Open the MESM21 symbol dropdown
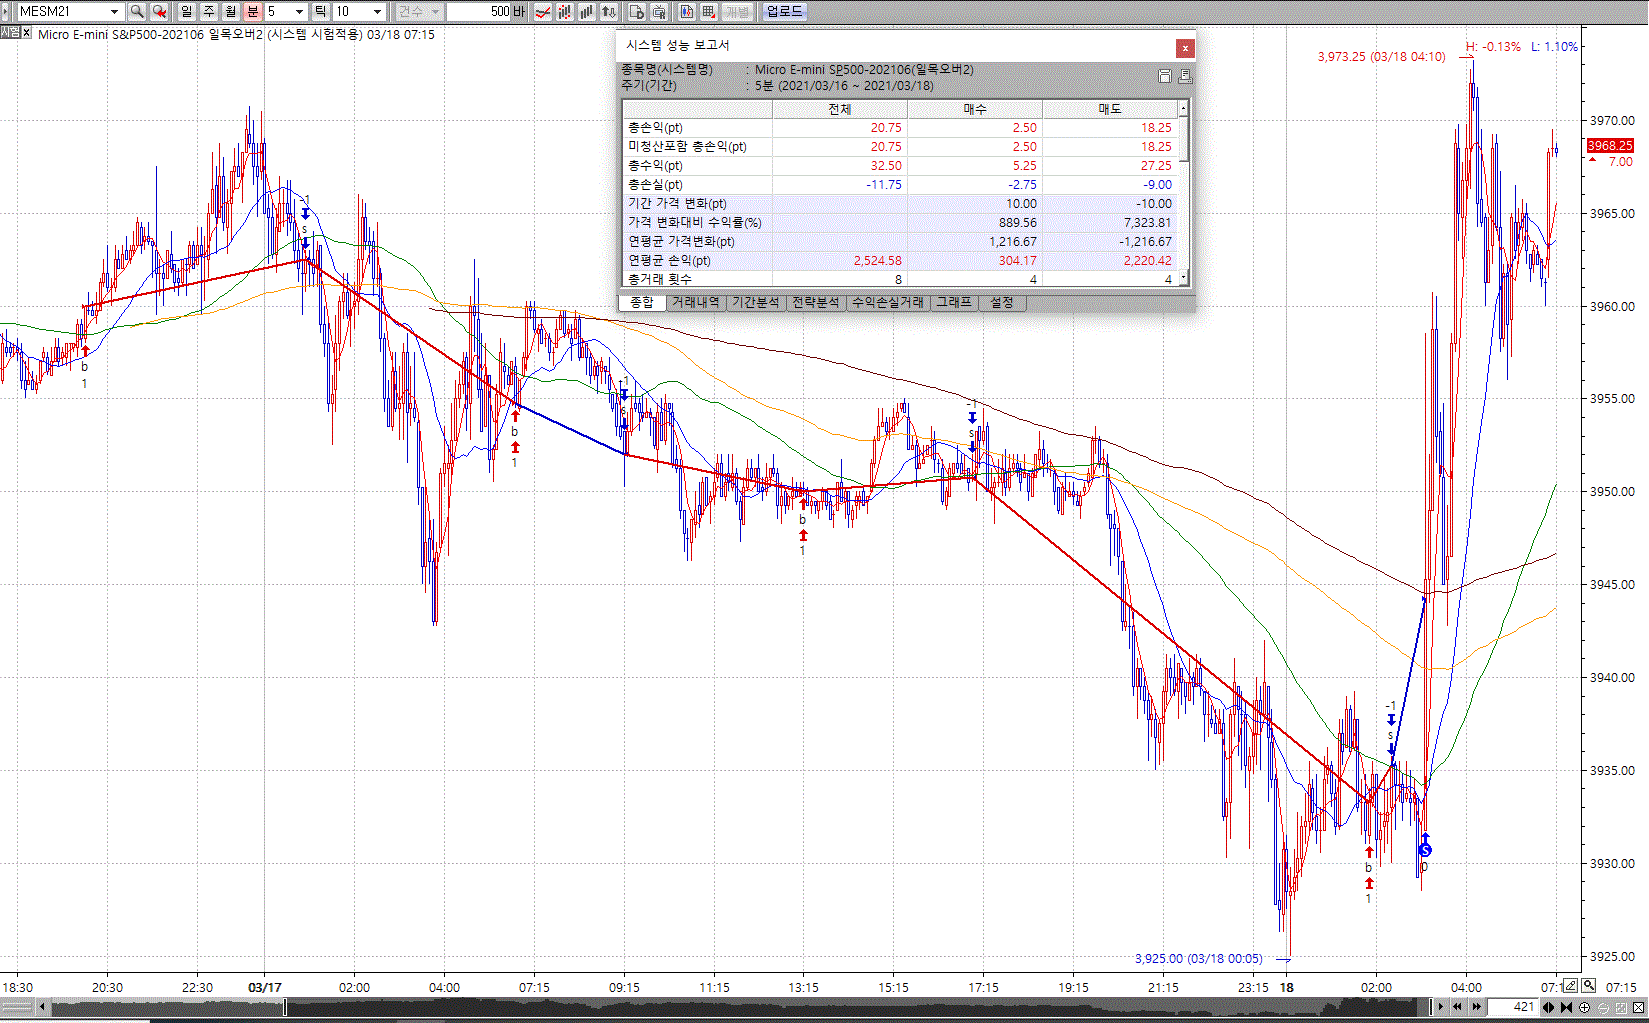The width and height of the screenshot is (1649, 1023). 114,11
